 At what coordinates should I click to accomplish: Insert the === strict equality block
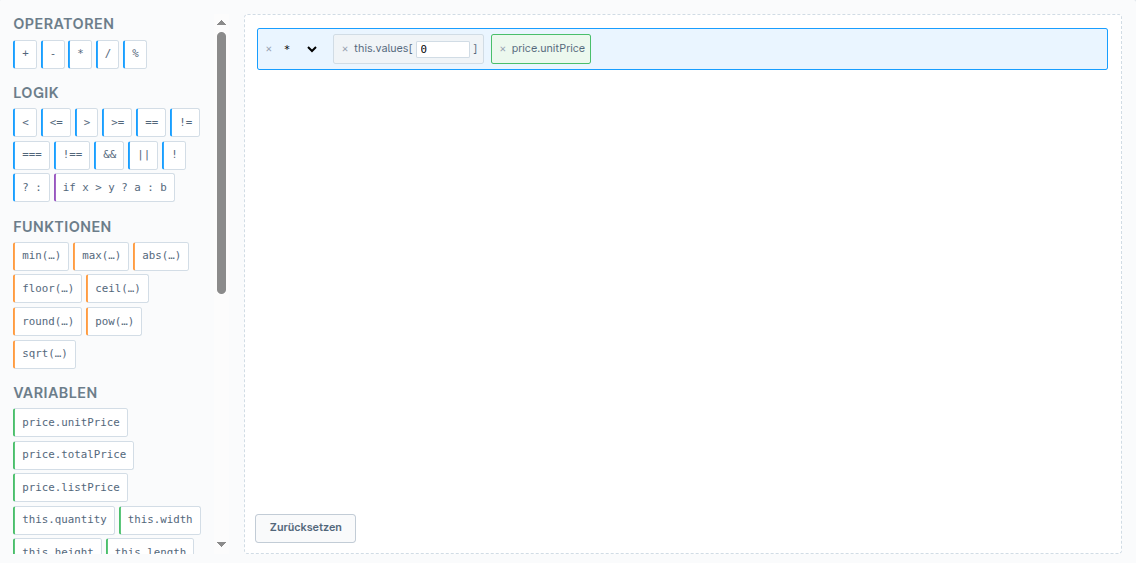[32, 155]
